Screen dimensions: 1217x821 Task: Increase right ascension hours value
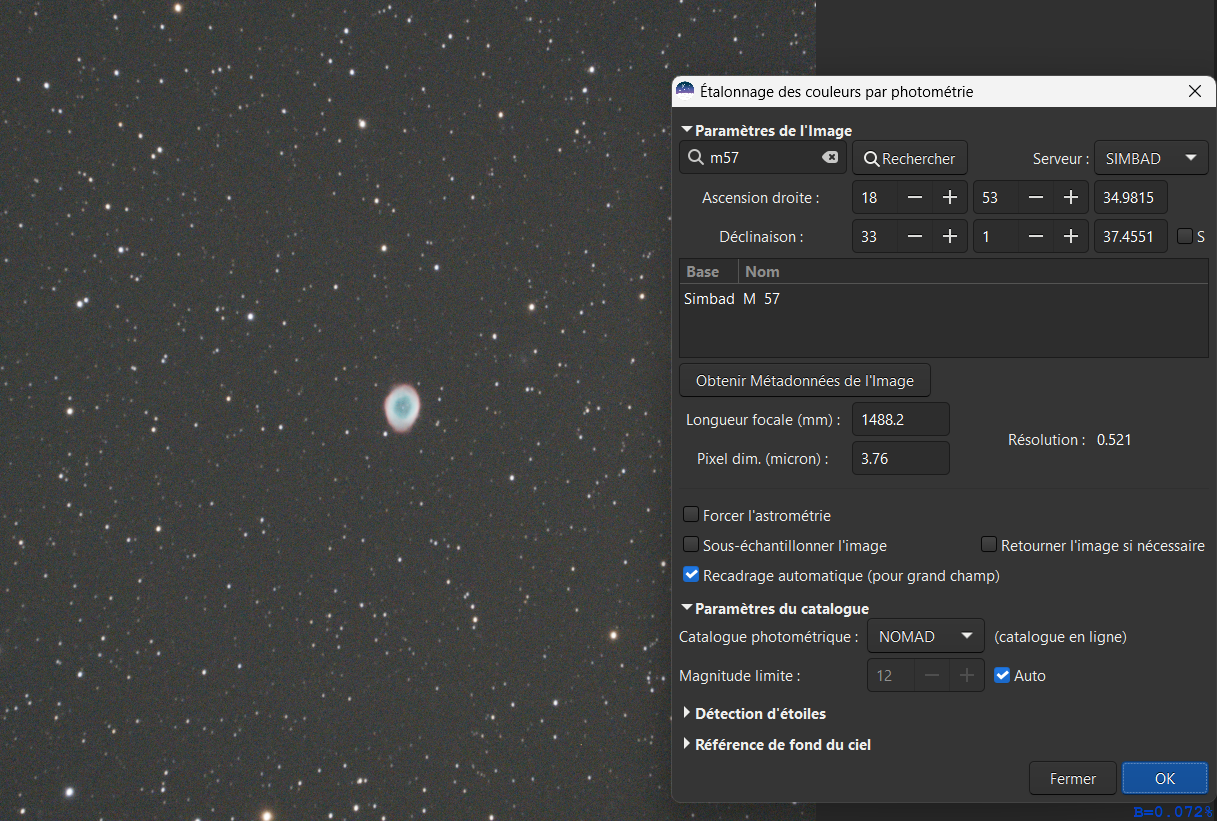click(950, 197)
